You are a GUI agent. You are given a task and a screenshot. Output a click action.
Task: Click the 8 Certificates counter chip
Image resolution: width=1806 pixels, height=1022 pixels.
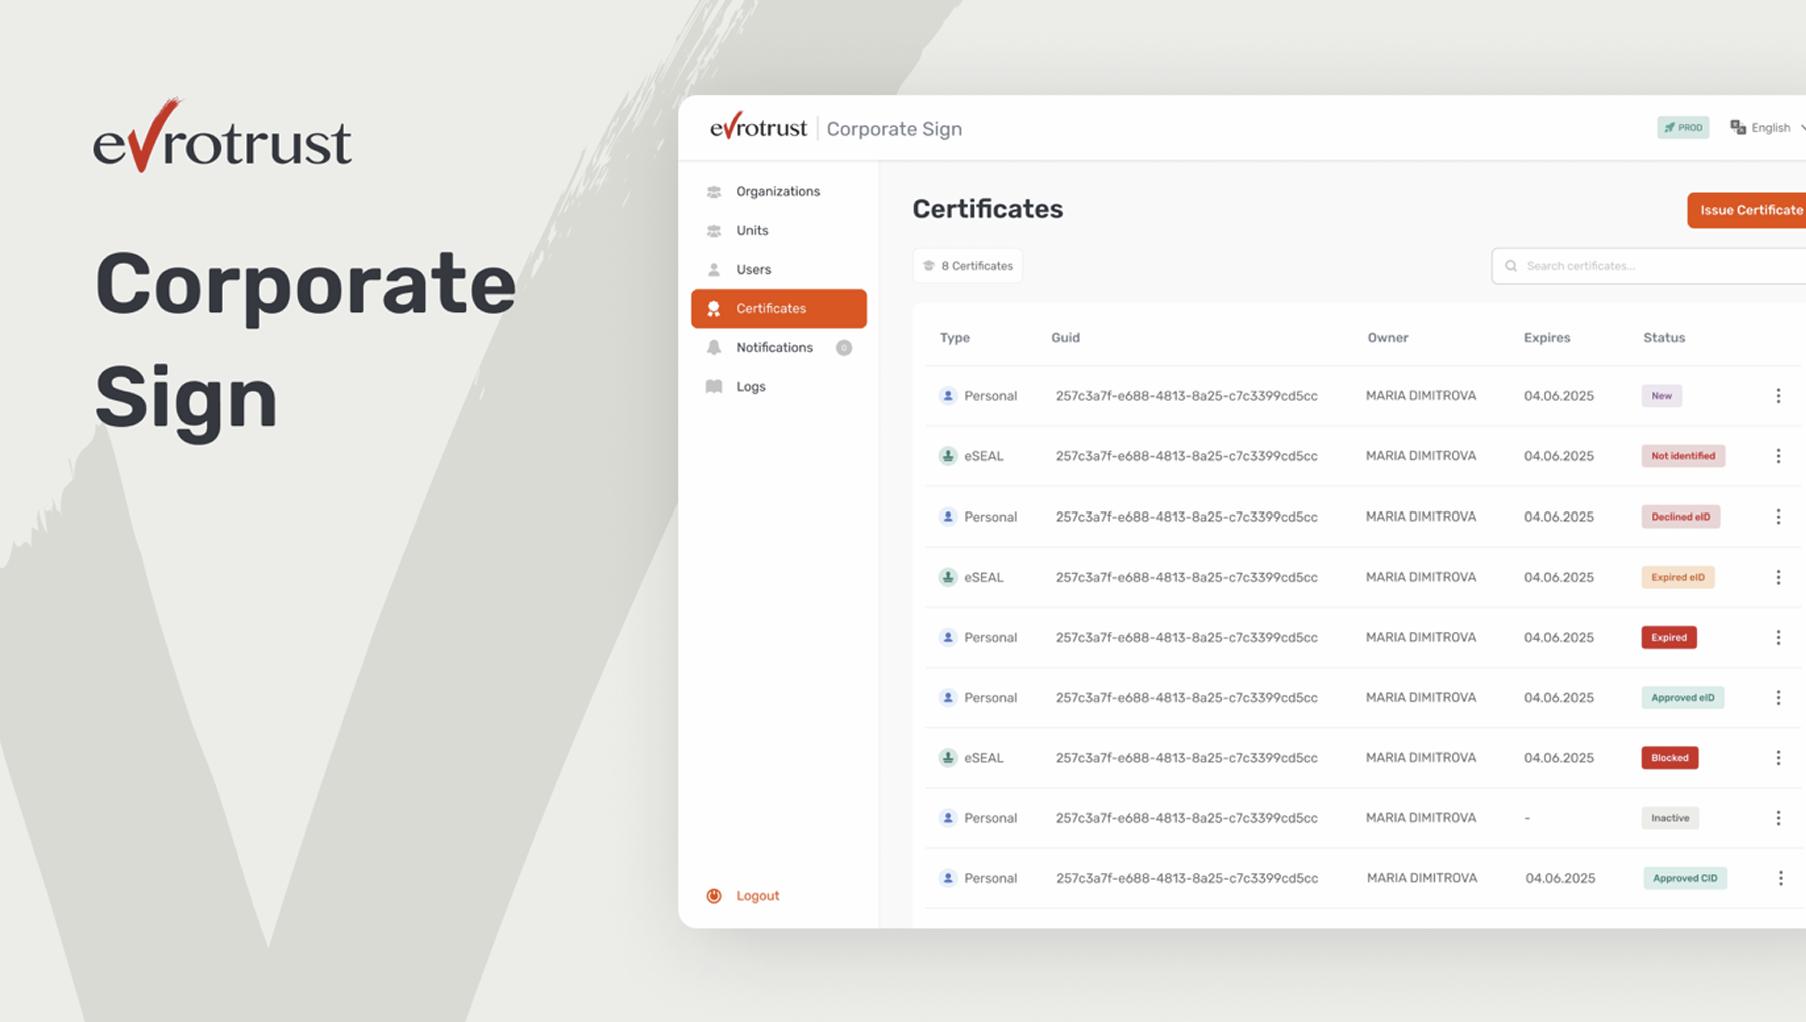[968, 266]
